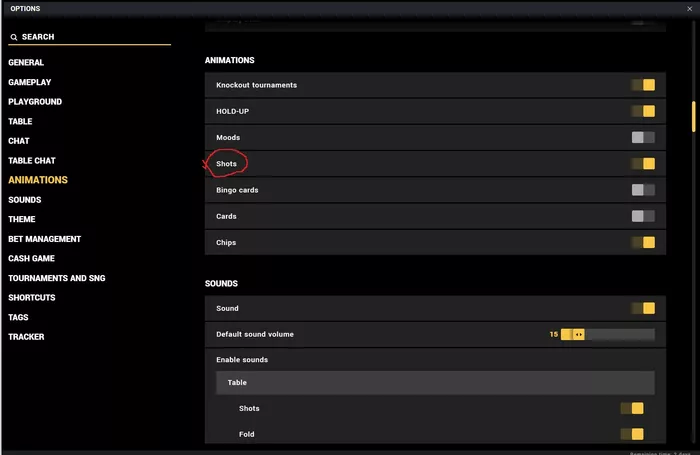The width and height of the screenshot is (700, 455).
Task: Disable Knockout tournaments animation toggle
Action: click(x=643, y=85)
